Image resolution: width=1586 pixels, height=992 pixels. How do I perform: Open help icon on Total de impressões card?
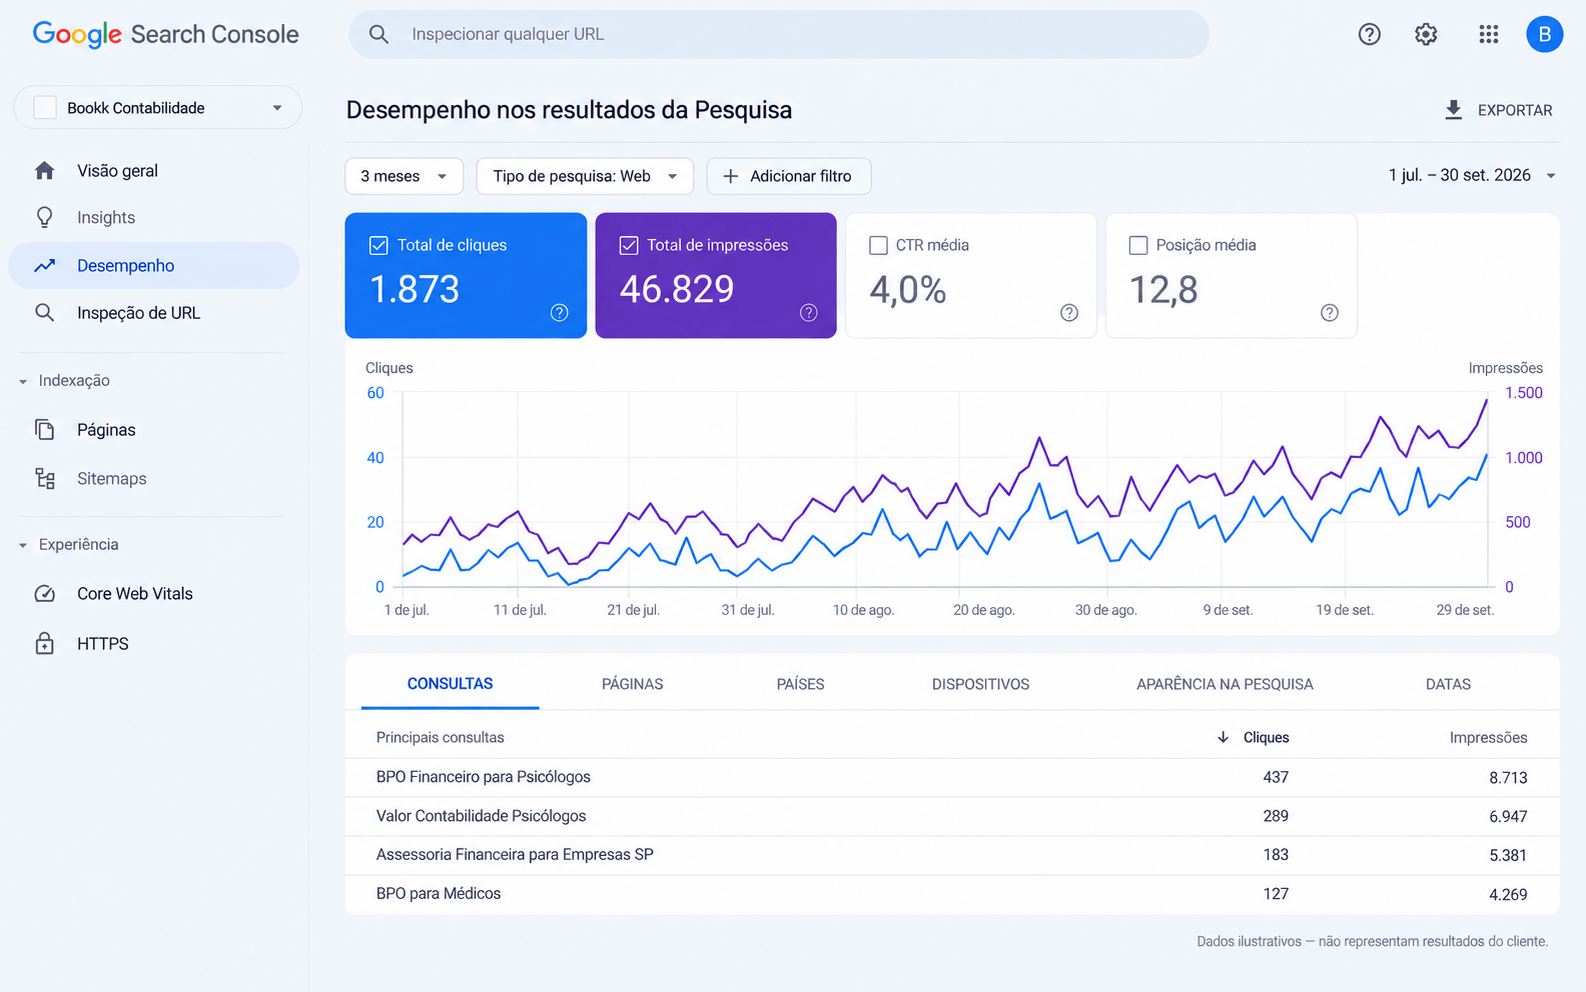(x=809, y=313)
